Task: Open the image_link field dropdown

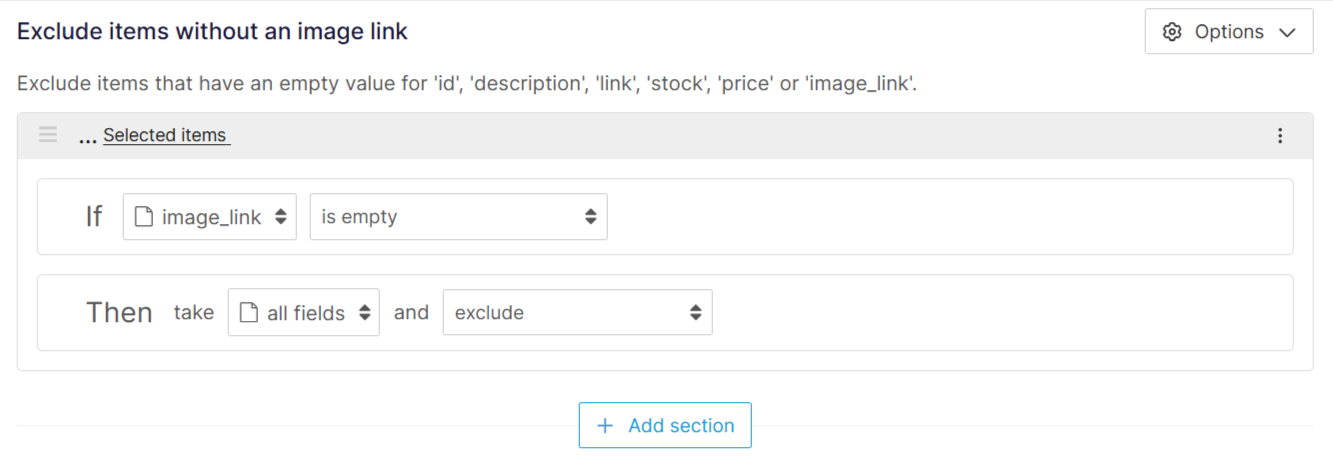Action: tap(210, 217)
